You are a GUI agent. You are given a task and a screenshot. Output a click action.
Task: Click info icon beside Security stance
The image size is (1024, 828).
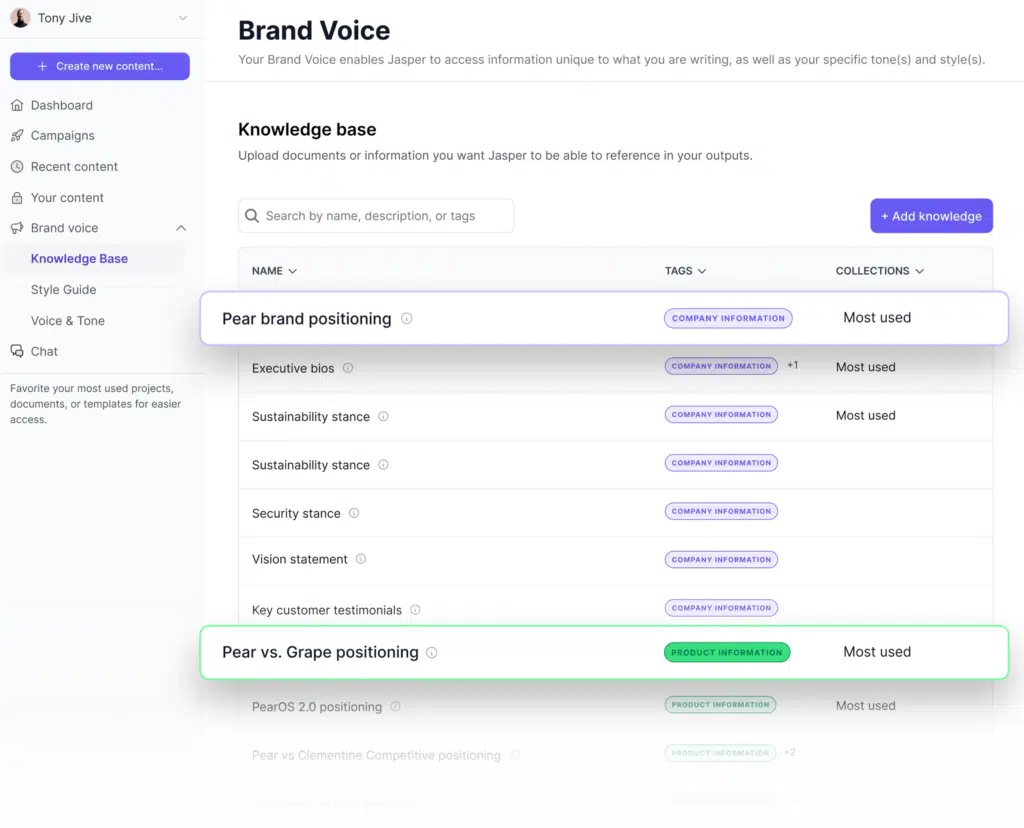pyautogui.click(x=354, y=513)
